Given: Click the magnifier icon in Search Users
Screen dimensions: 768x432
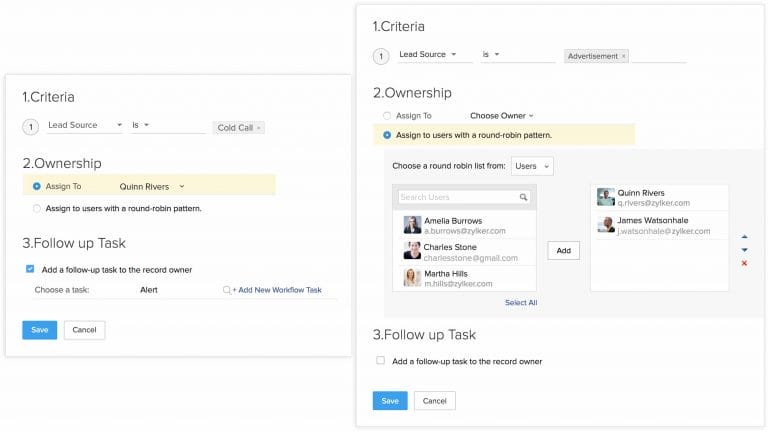Looking at the screenshot, I should pos(523,197).
